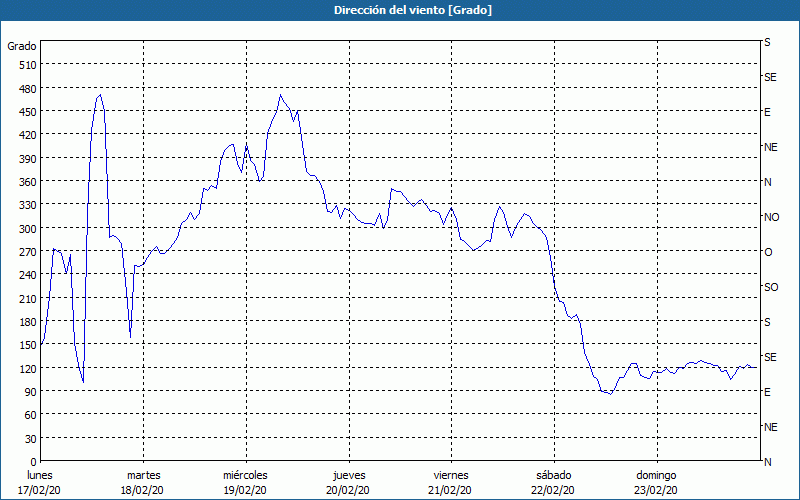The image size is (800, 500).
Task: Click the 'domingo' day label
Action: tap(656, 476)
